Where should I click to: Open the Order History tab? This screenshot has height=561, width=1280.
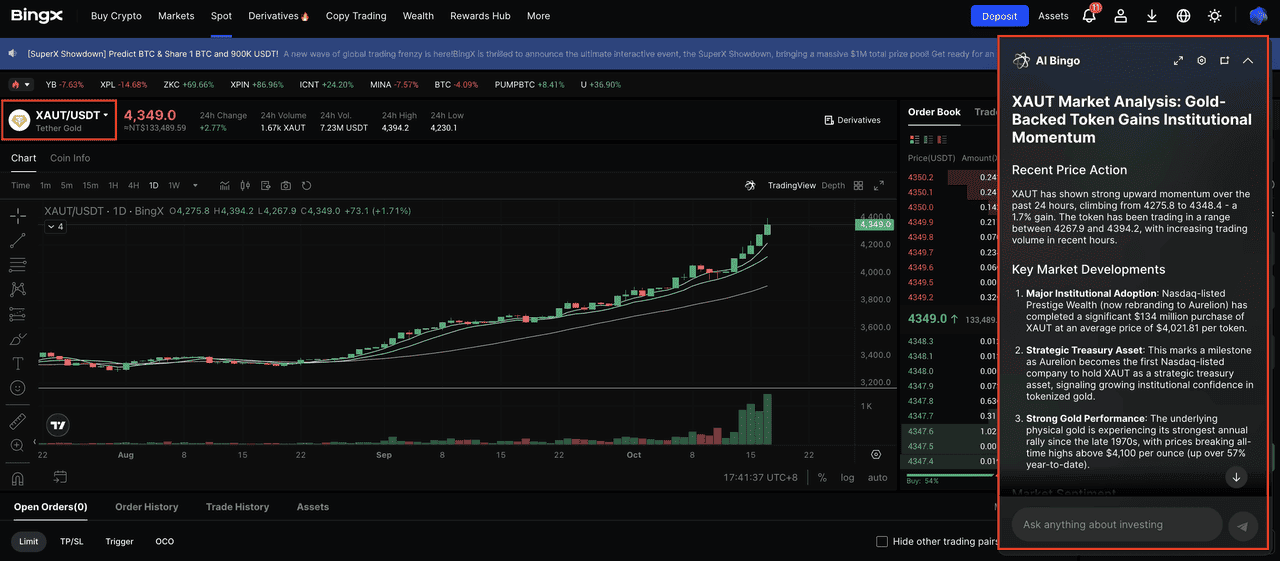click(x=146, y=507)
